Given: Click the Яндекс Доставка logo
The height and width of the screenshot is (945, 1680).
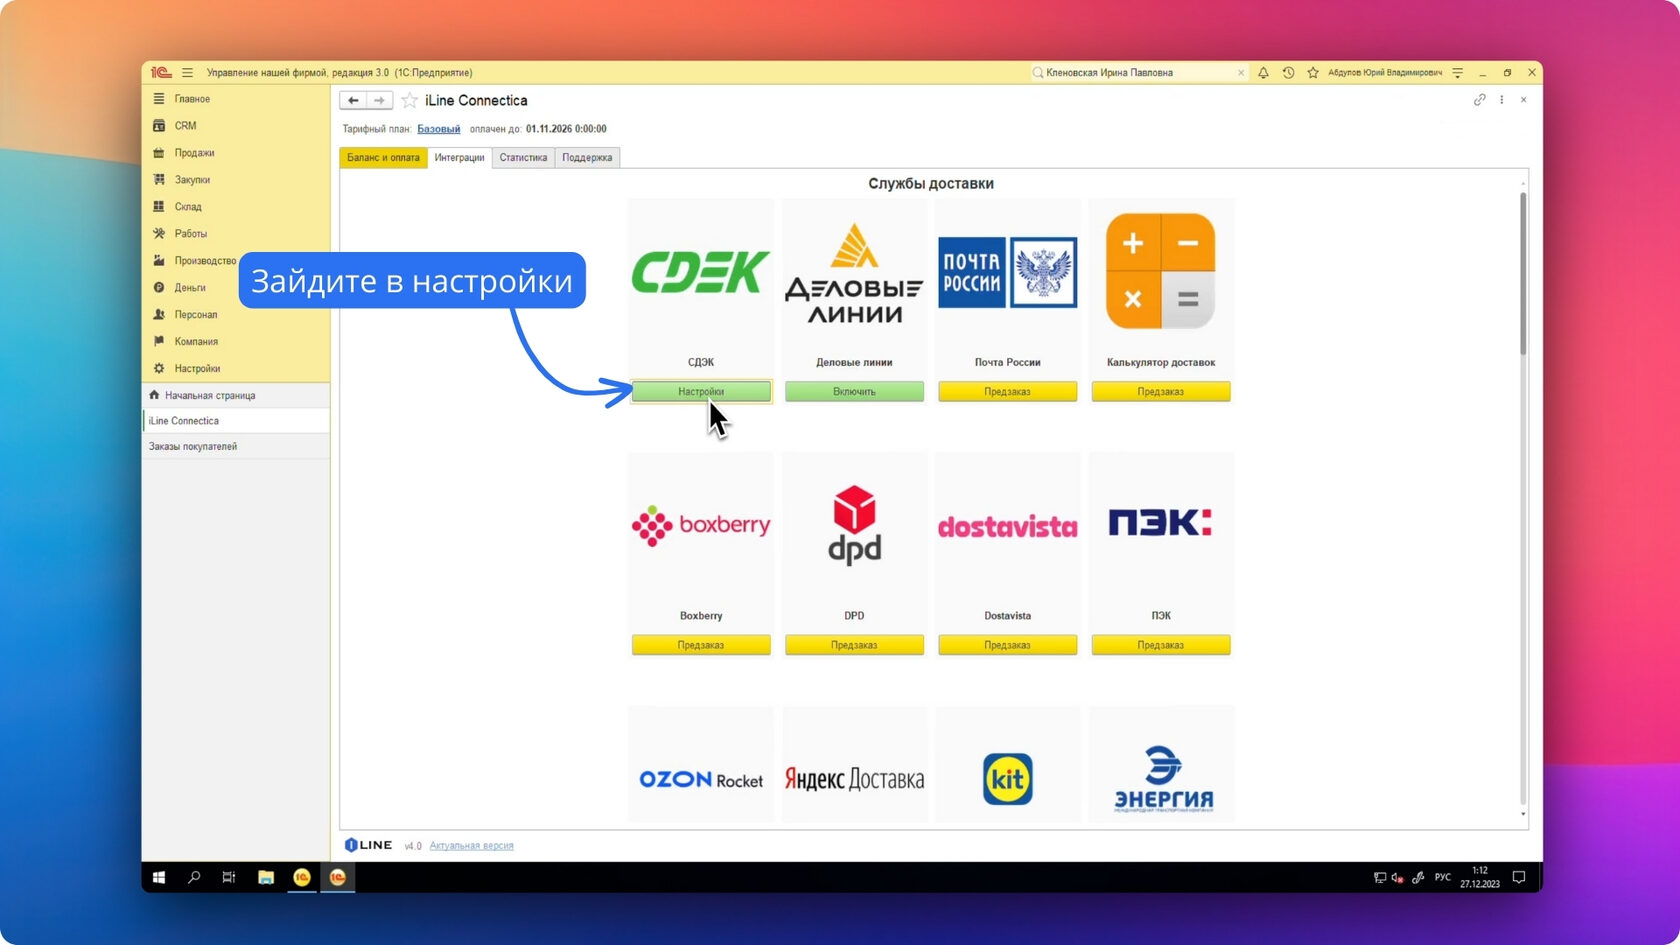Looking at the screenshot, I should (x=854, y=779).
